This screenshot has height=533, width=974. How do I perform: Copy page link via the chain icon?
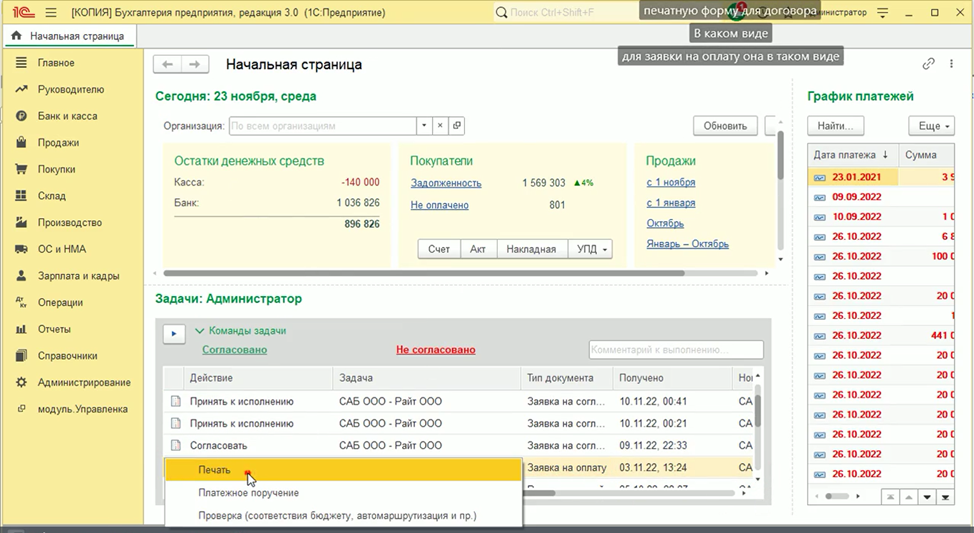928,64
